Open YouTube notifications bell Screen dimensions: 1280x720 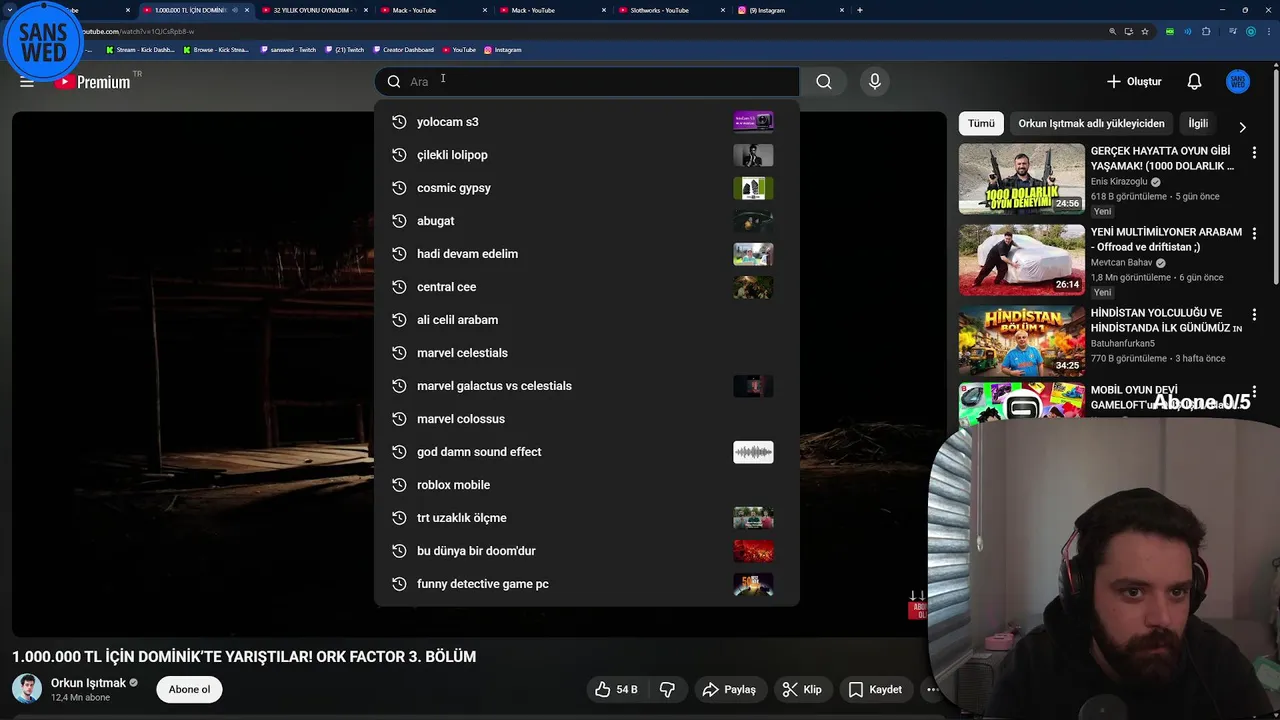click(1194, 82)
